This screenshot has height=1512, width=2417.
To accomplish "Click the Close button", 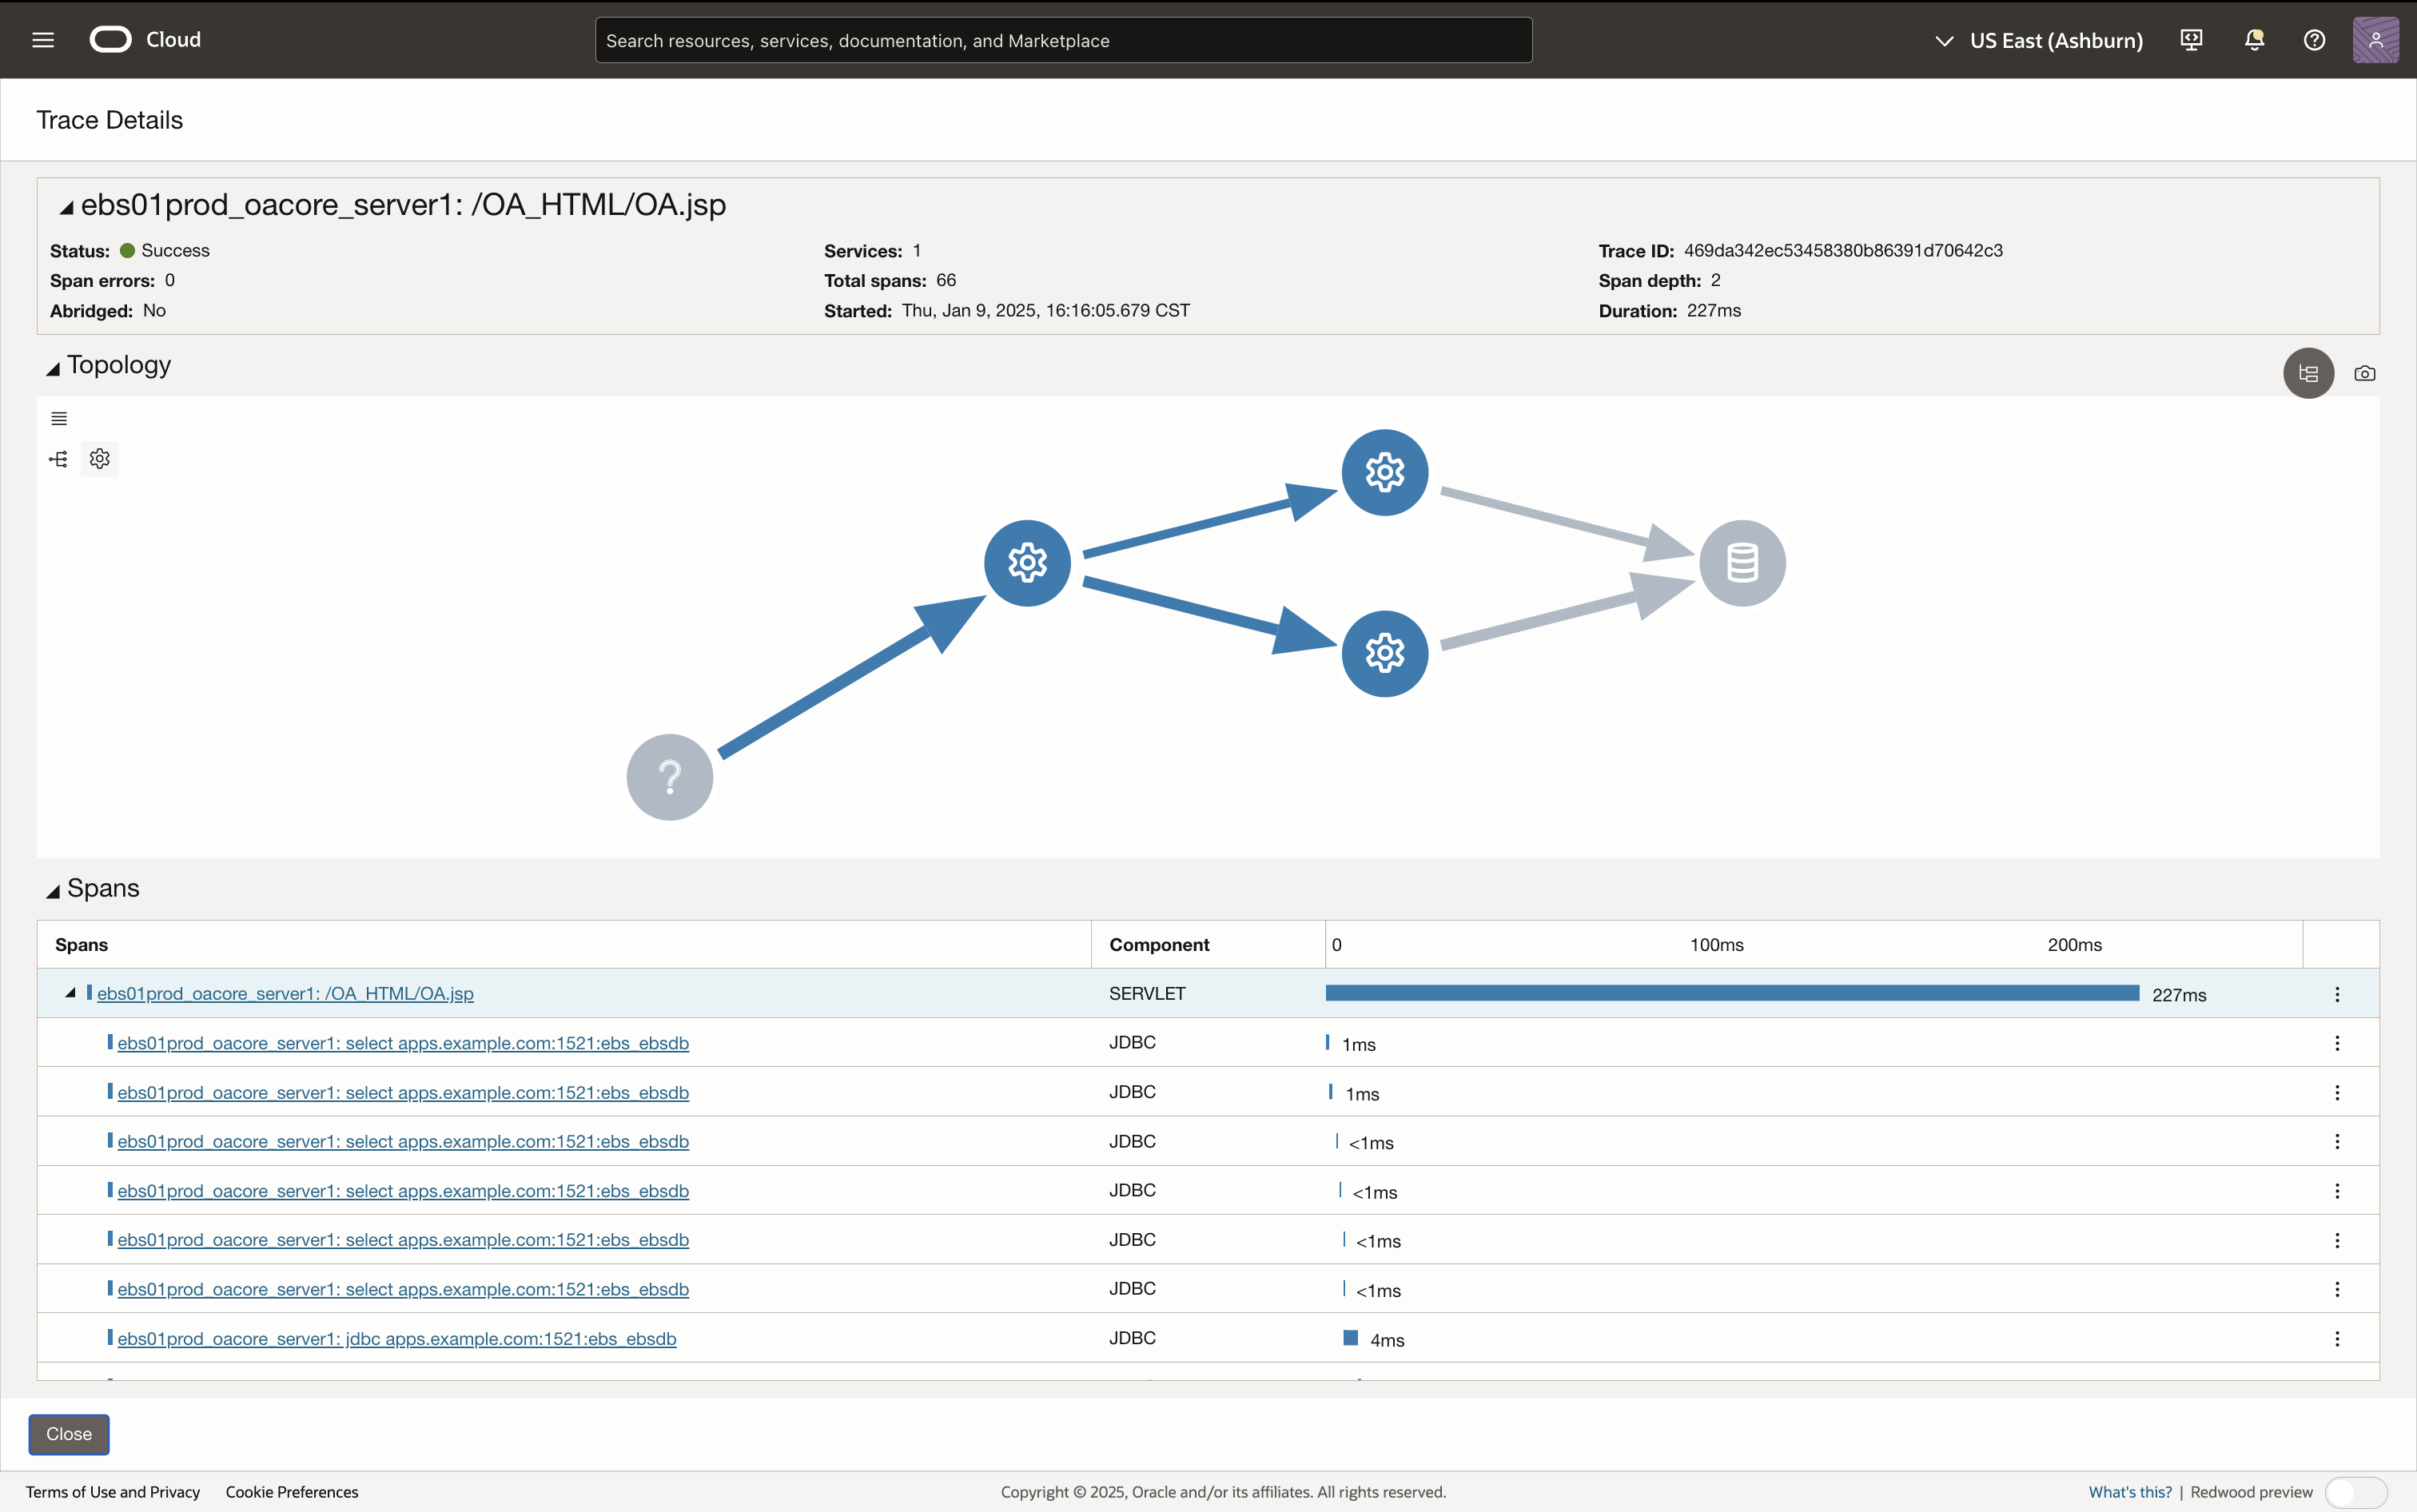I will tap(69, 1434).
